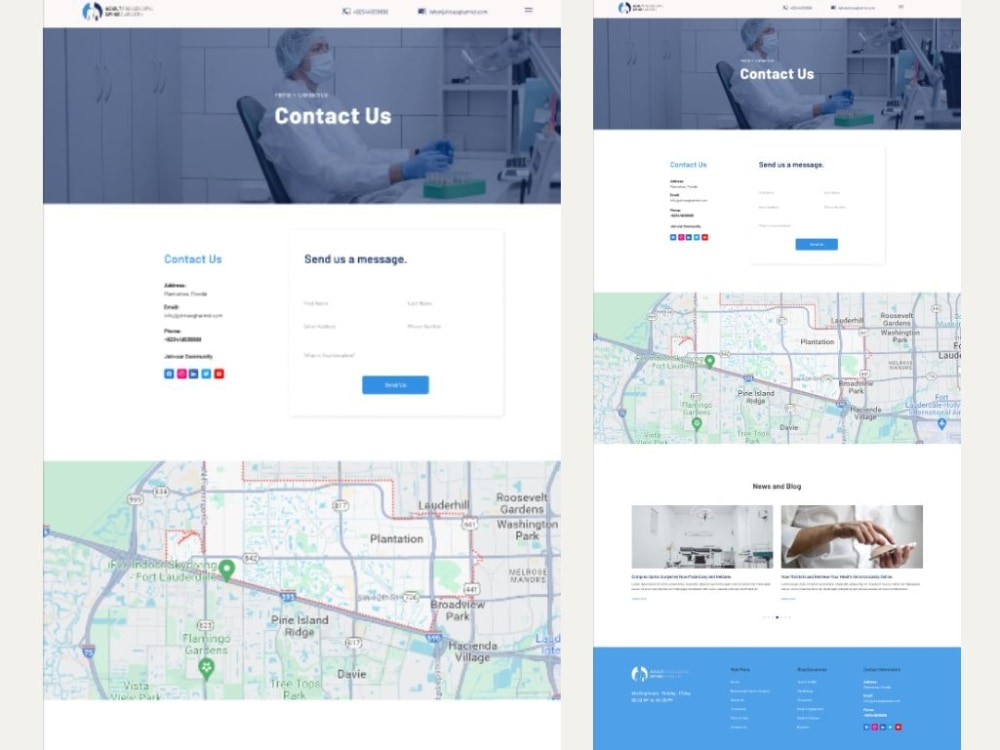
Task: Open Instagram icon in right mockup contact section
Action: pyautogui.click(x=681, y=237)
